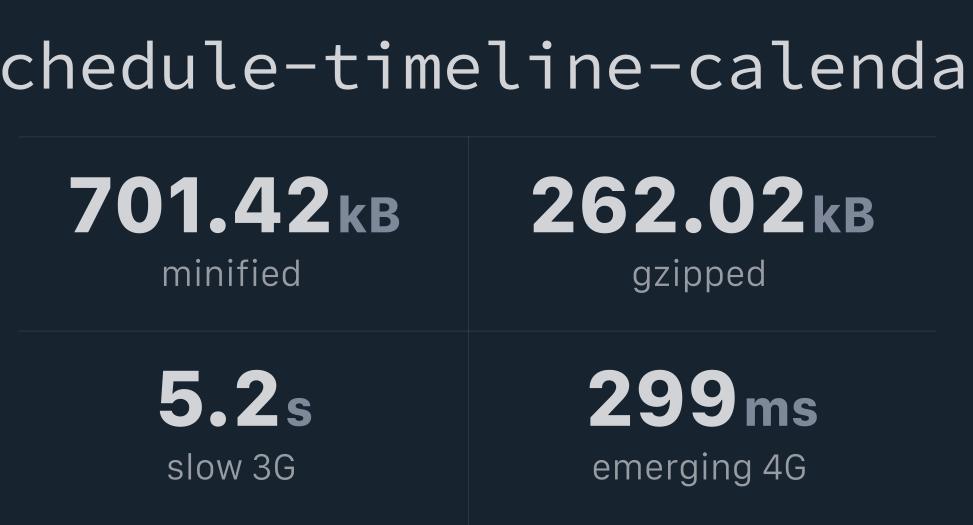Click horizontal divider line above 701.42 value
The width and height of the screenshot is (973, 525).
coord(243,137)
